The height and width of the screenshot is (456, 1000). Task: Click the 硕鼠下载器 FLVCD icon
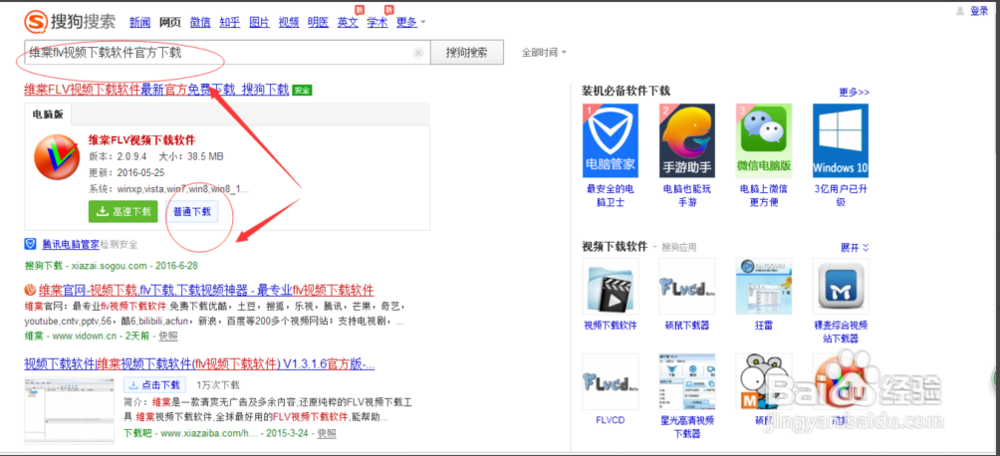687,286
